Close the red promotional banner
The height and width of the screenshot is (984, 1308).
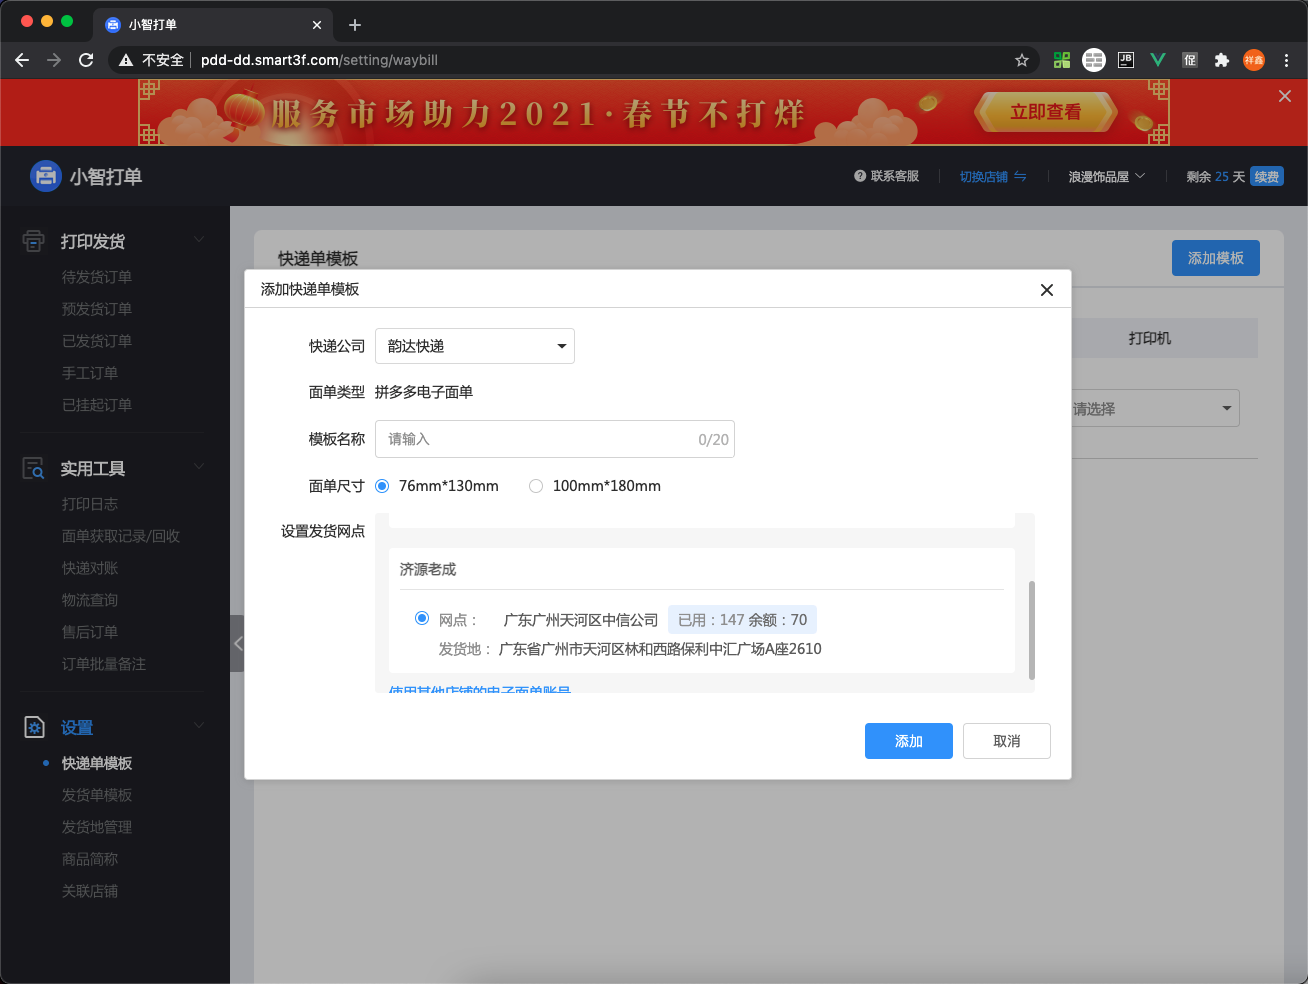1285,96
